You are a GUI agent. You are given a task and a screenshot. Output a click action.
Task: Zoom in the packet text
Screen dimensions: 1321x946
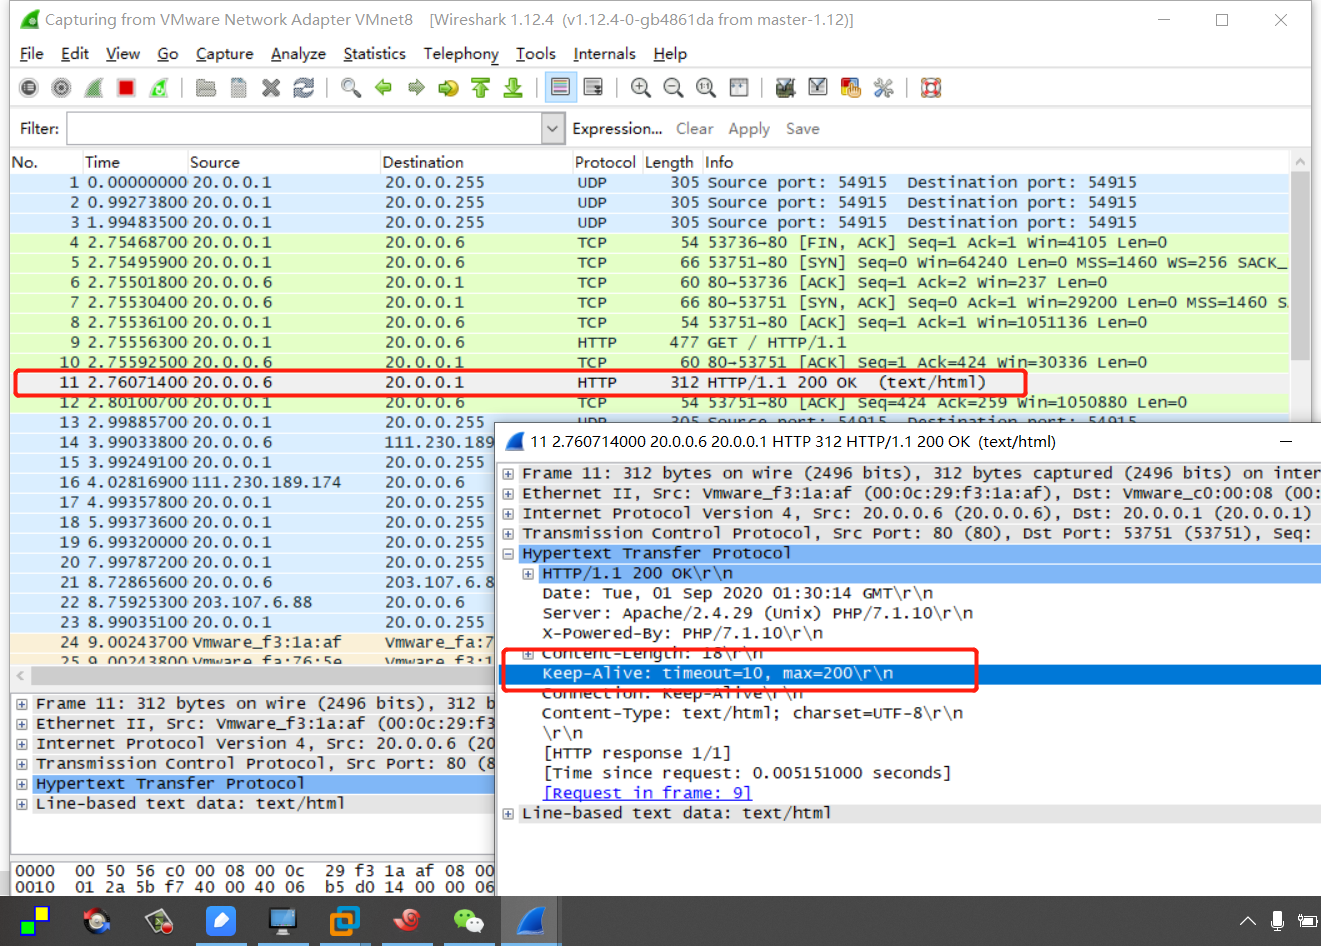[641, 88]
